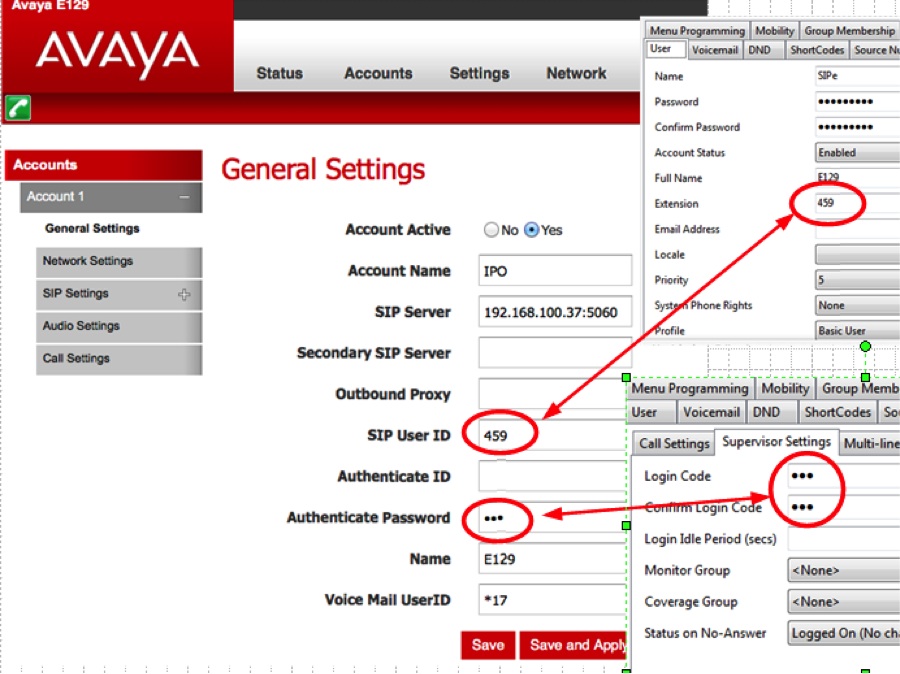Select No for Account Active

click(x=491, y=230)
